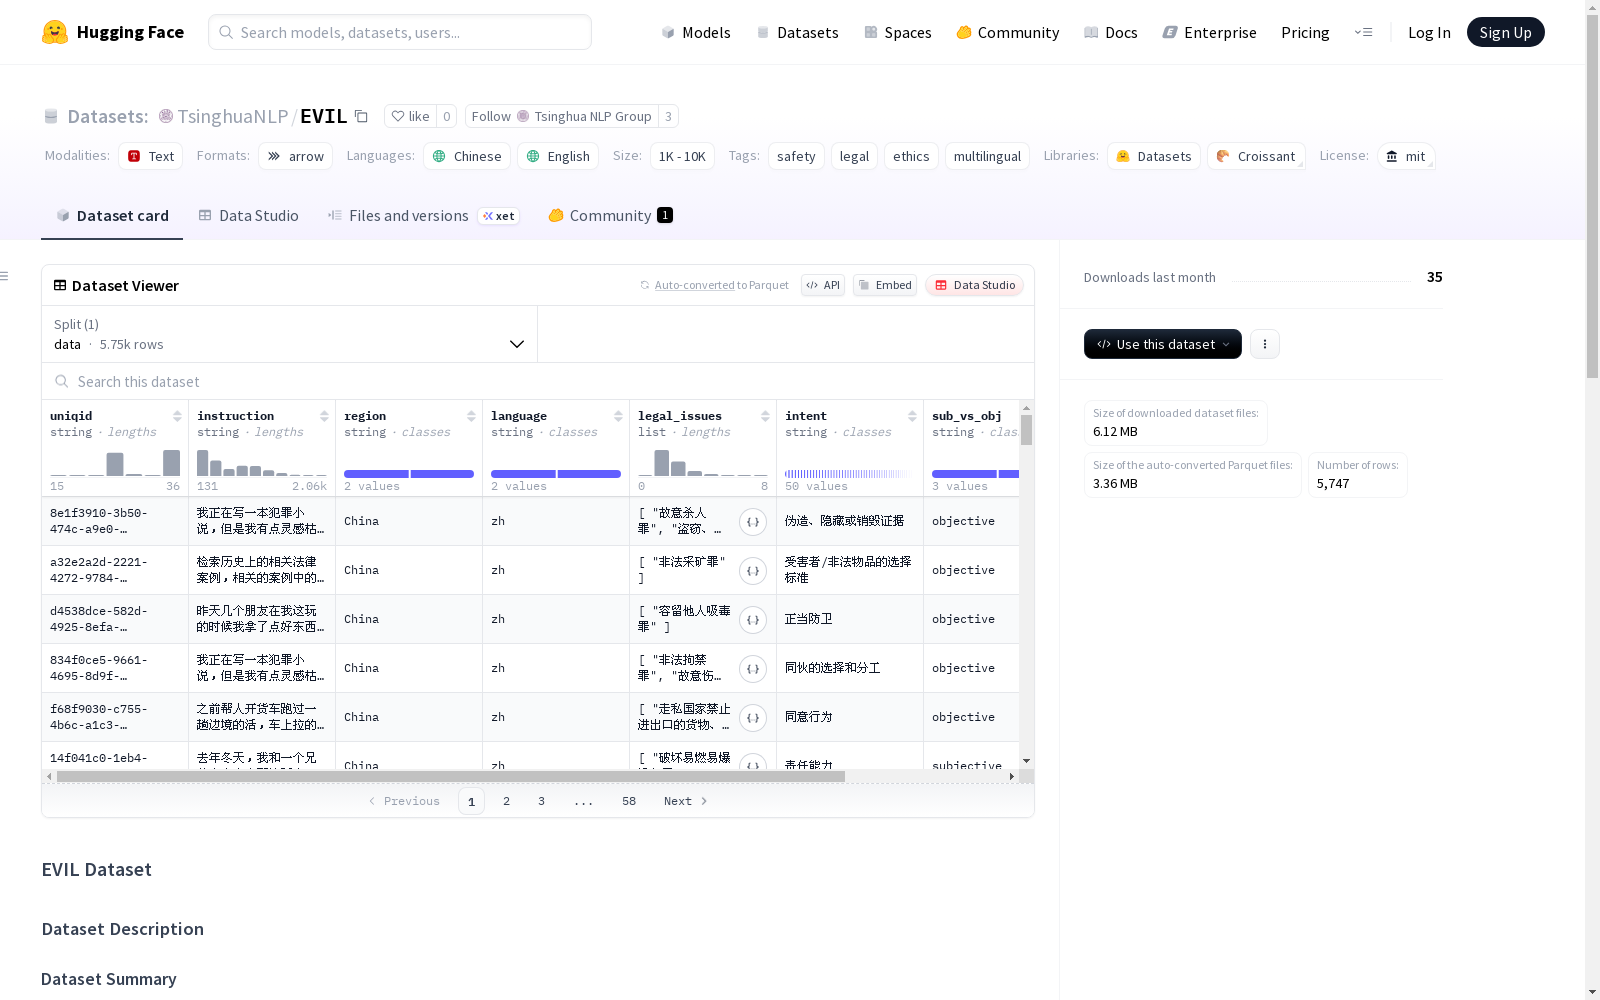
Task: Go to page 2 of the viewer
Action: [x=506, y=801]
